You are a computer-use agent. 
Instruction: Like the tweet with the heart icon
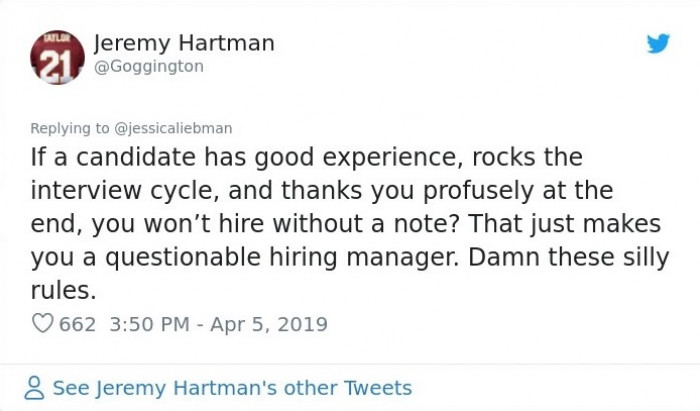(x=43, y=324)
